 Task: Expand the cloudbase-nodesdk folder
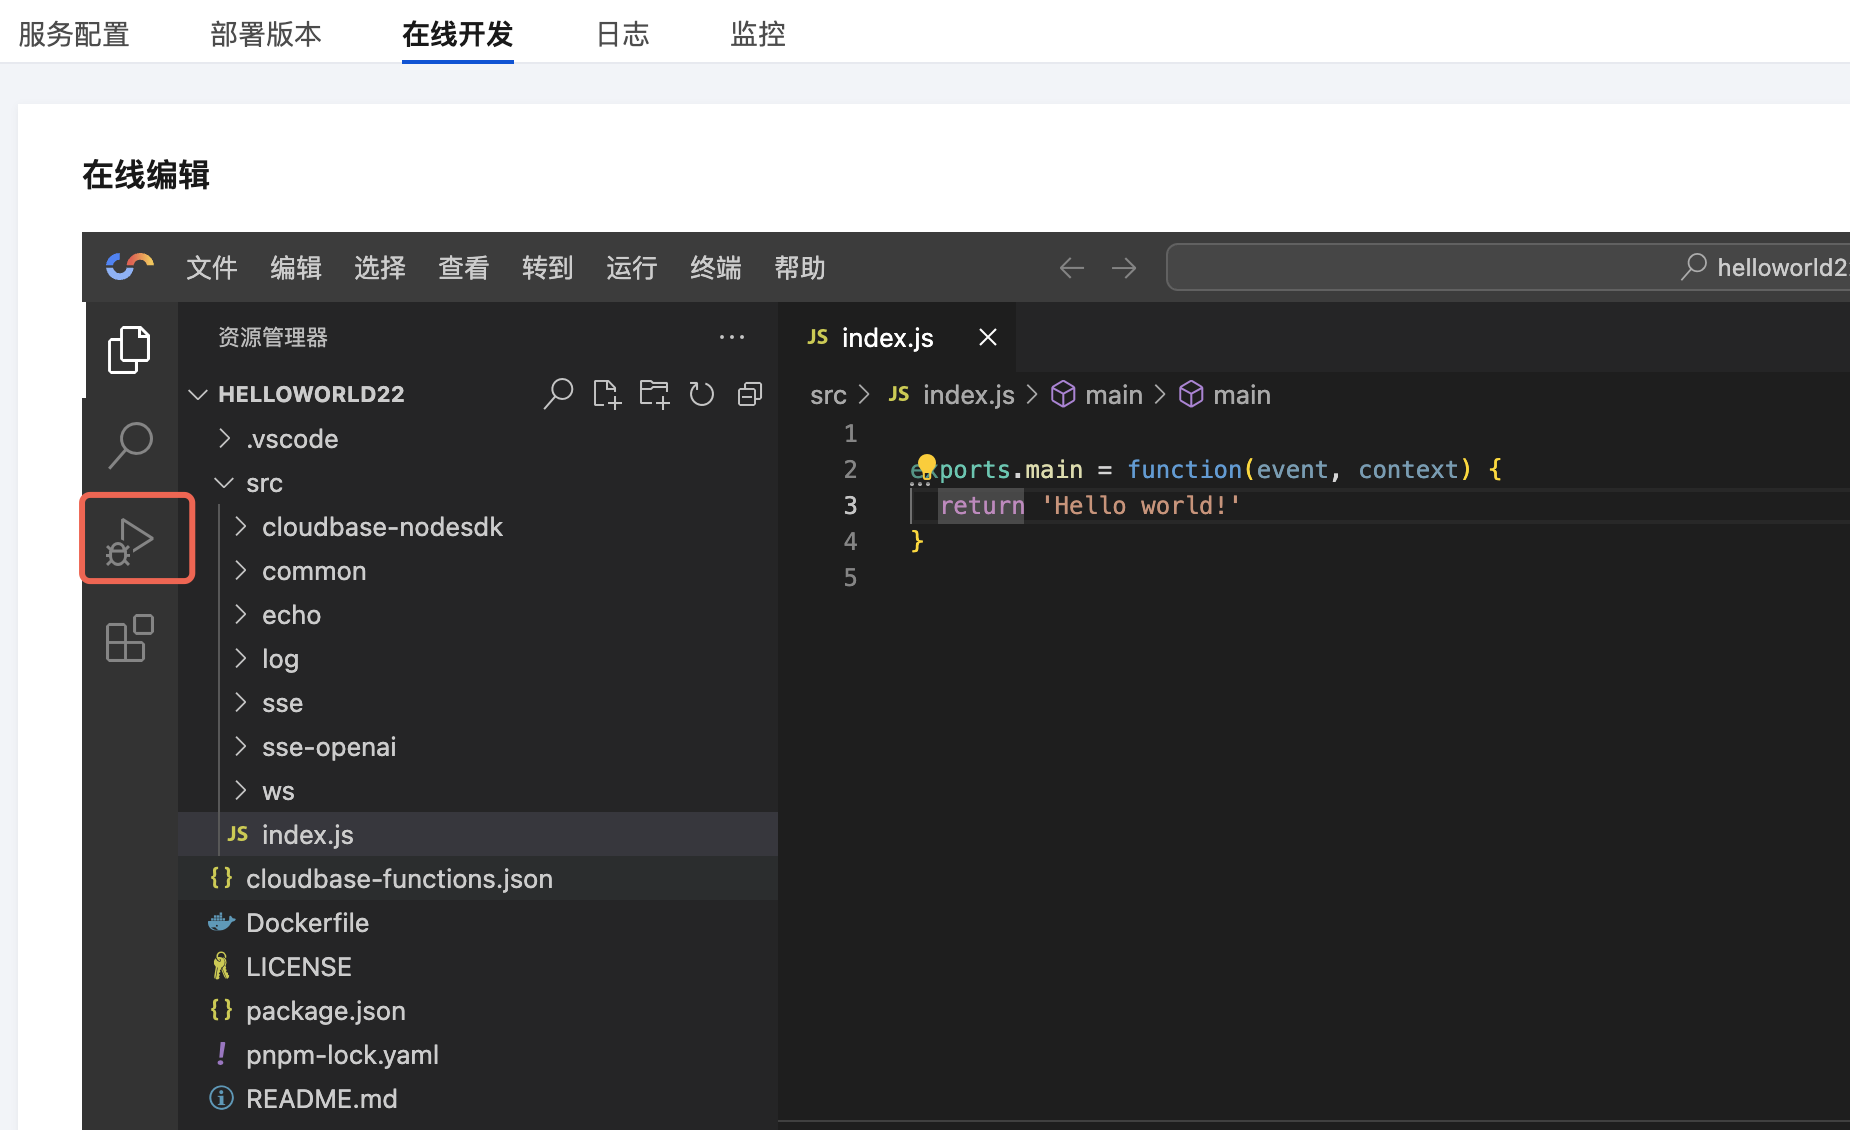(x=381, y=527)
